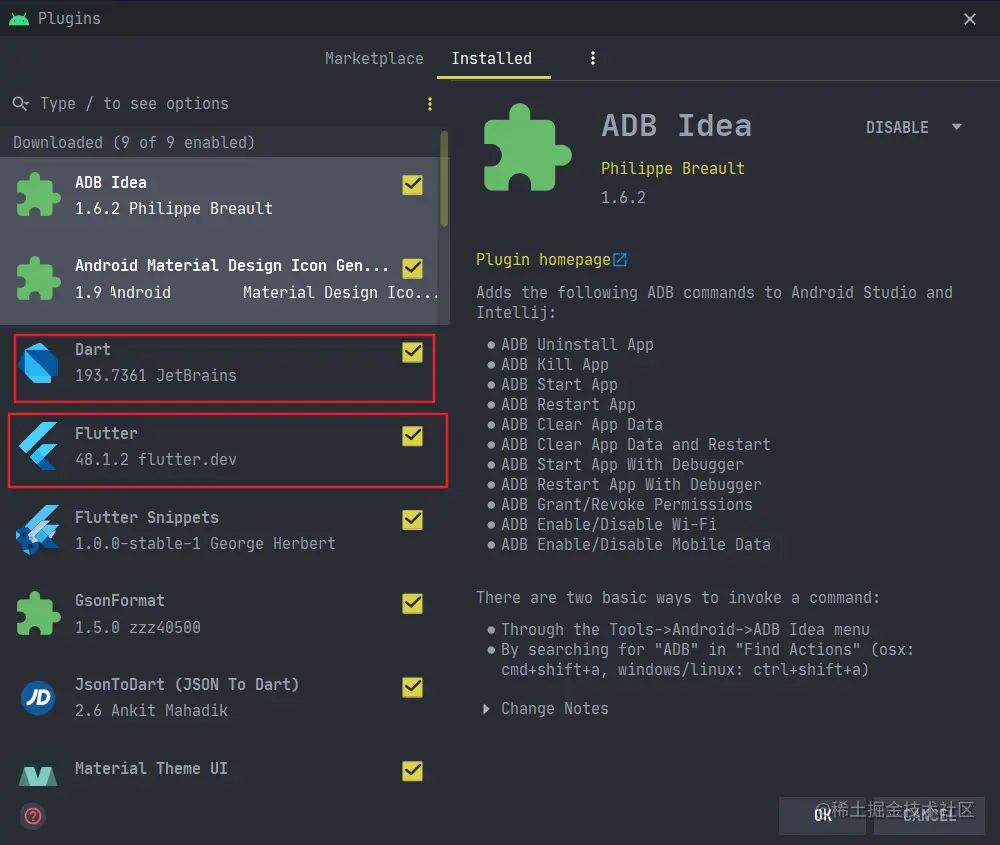This screenshot has width=1000, height=845.
Task: Close the Plugins dialog
Action: tap(970, 19)
